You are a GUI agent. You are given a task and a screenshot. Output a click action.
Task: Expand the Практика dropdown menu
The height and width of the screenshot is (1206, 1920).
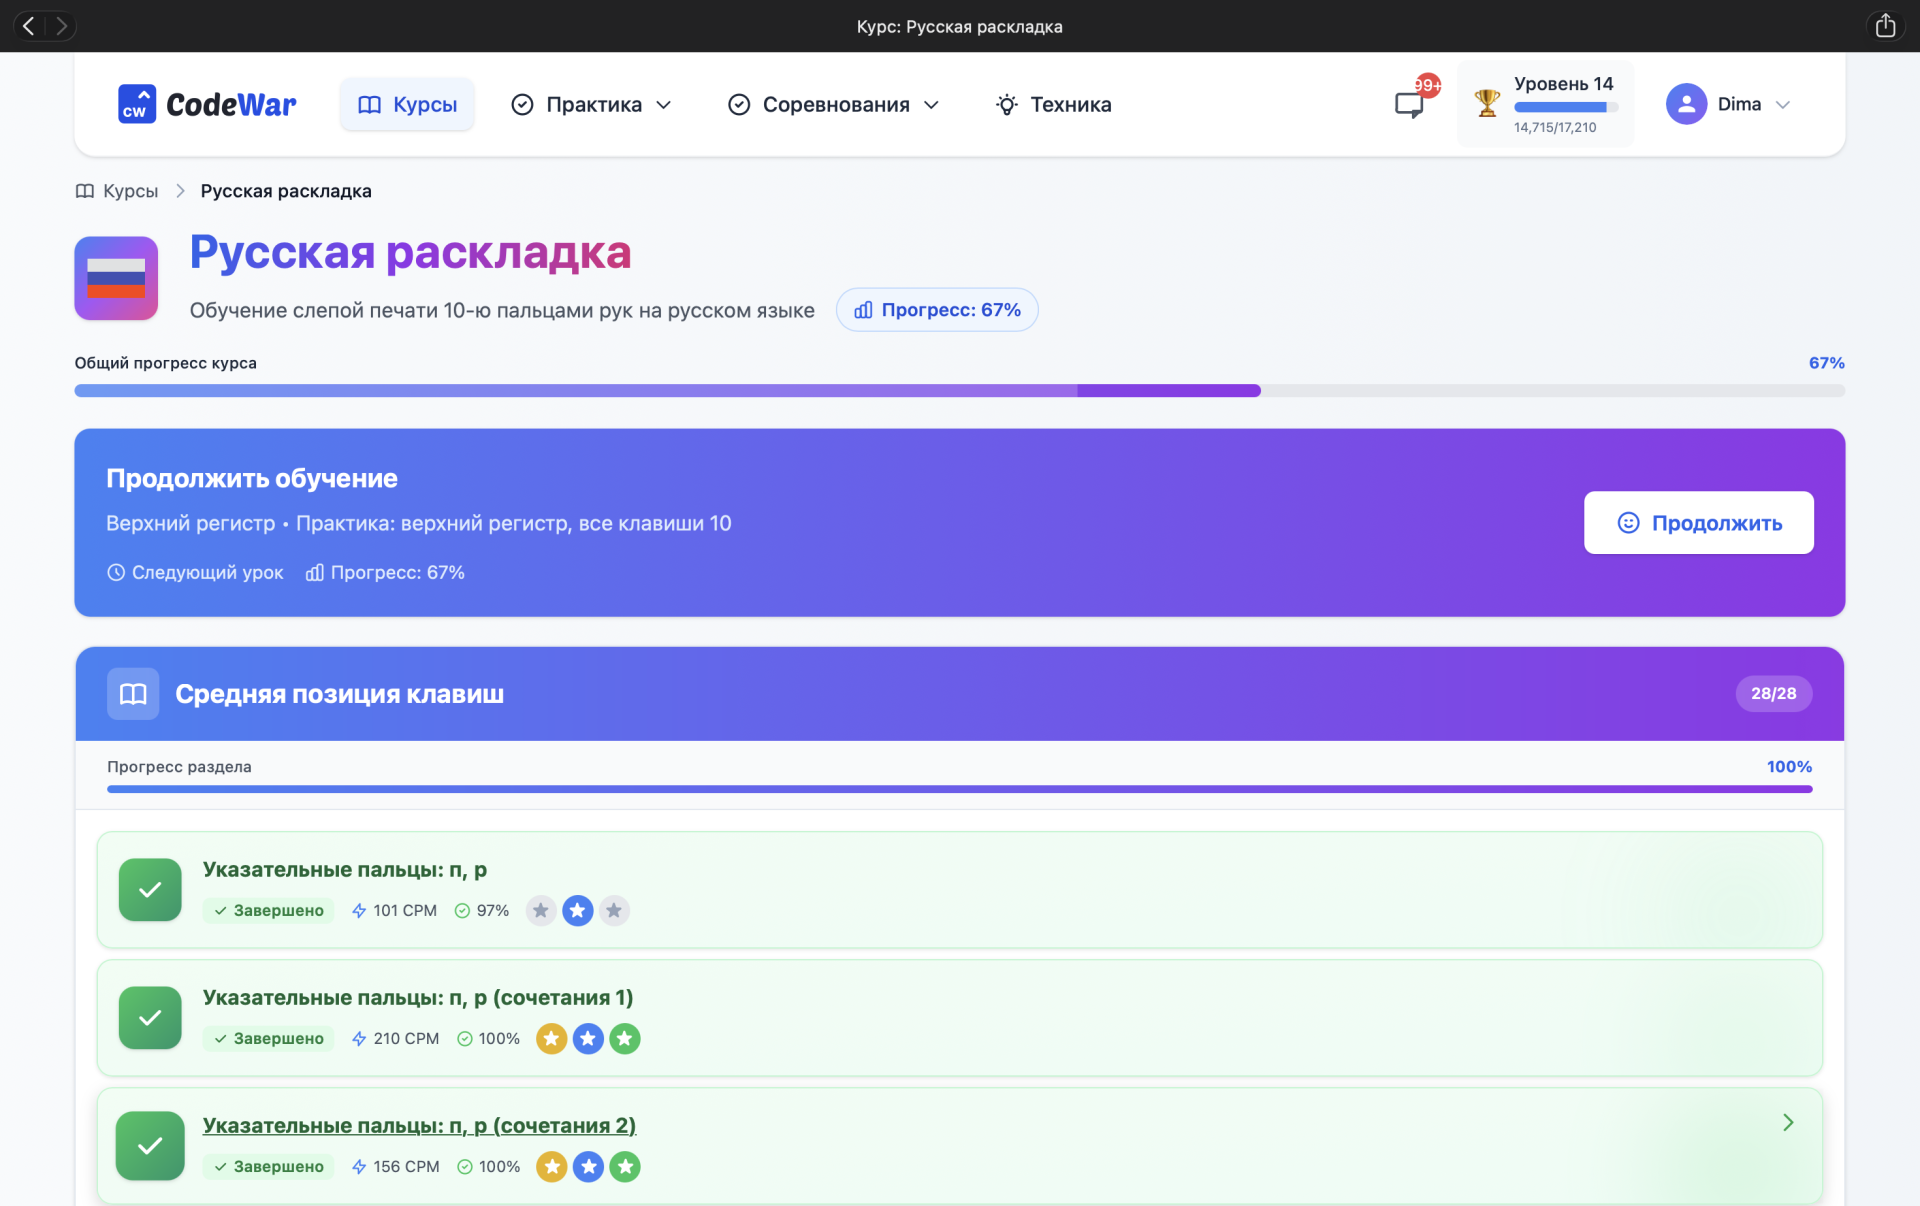point(592,105)
